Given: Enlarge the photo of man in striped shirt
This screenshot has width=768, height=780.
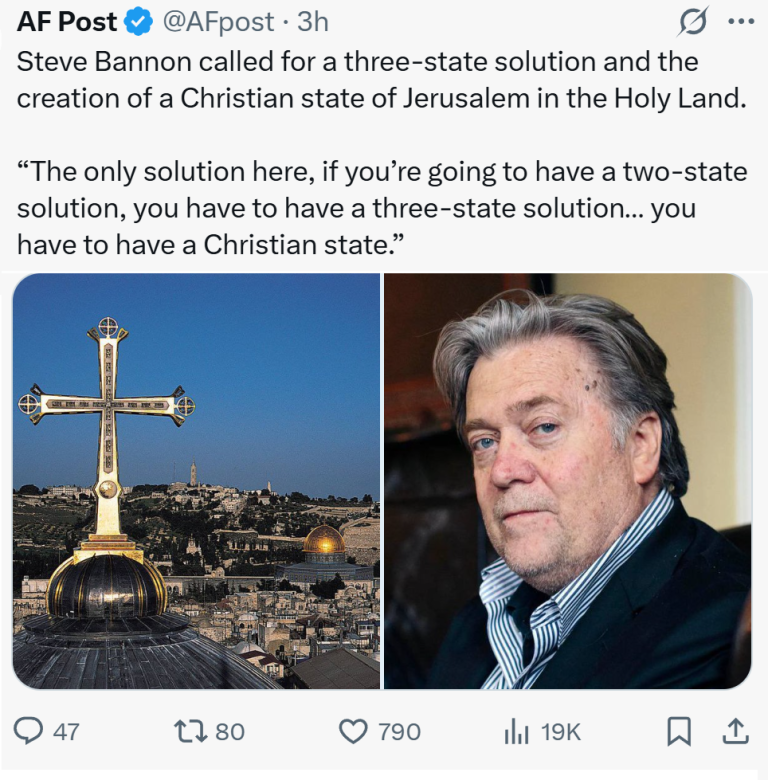Looking at the screenshot, I should click(567, 481).
